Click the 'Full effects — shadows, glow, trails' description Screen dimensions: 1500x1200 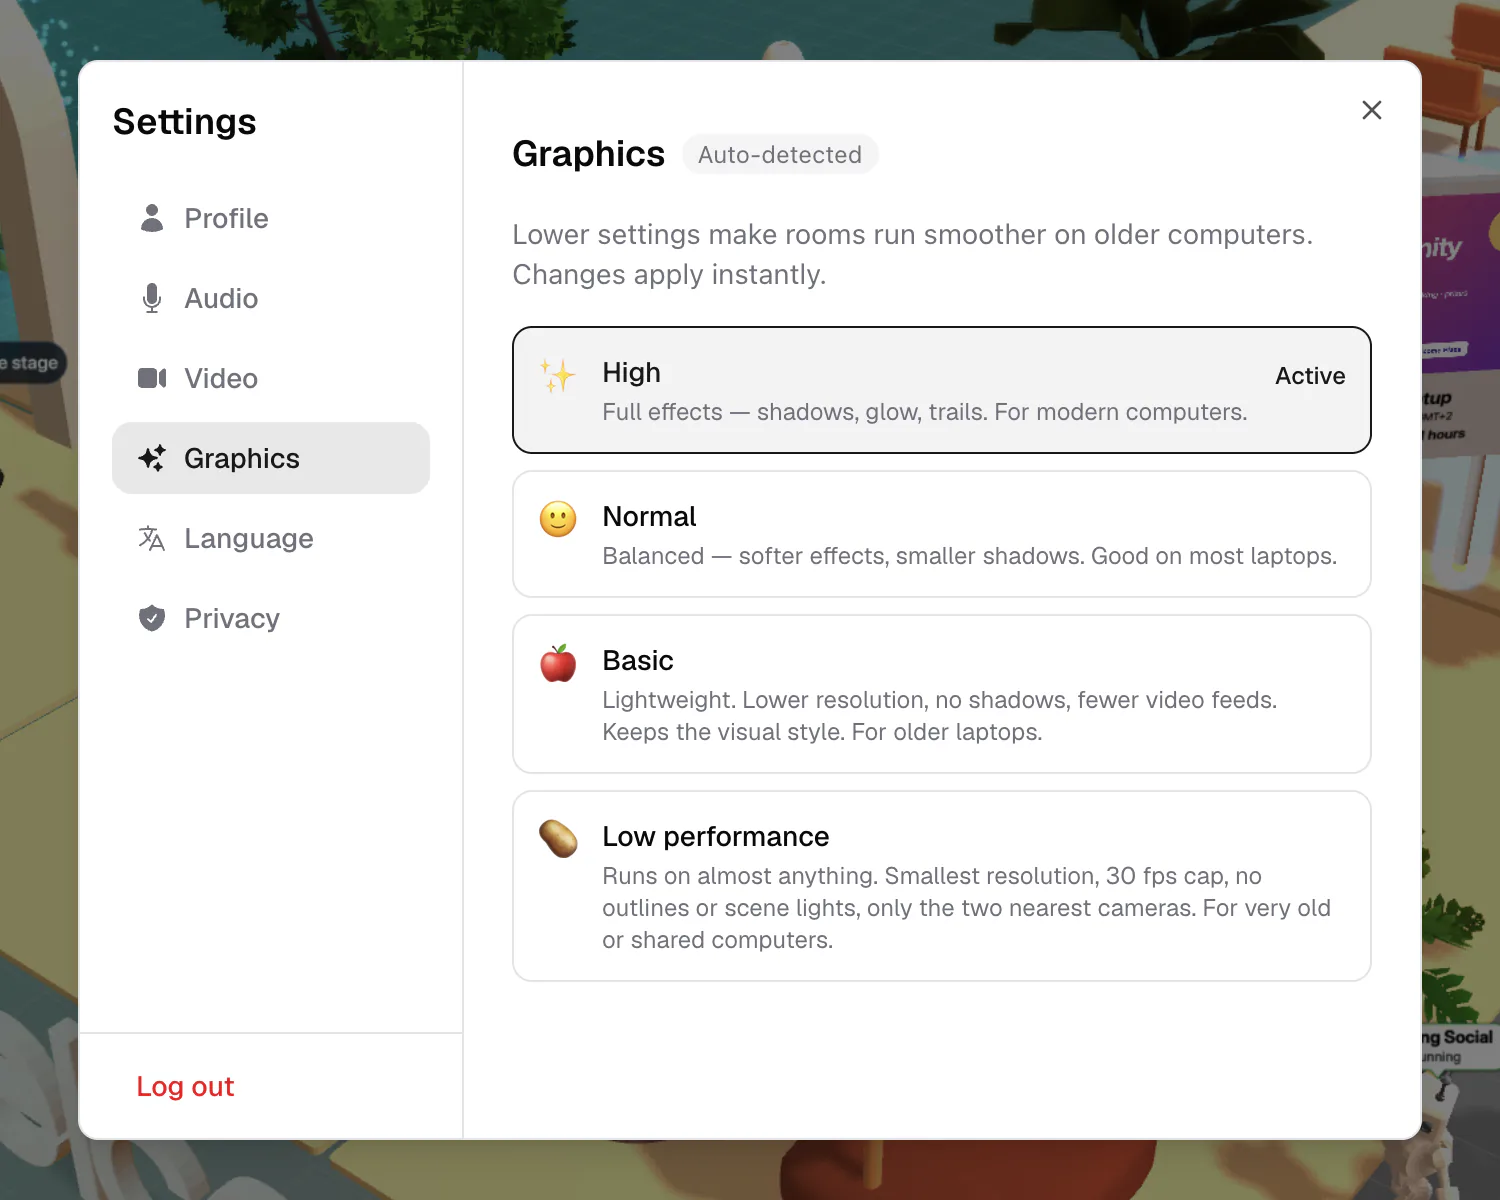925,412
